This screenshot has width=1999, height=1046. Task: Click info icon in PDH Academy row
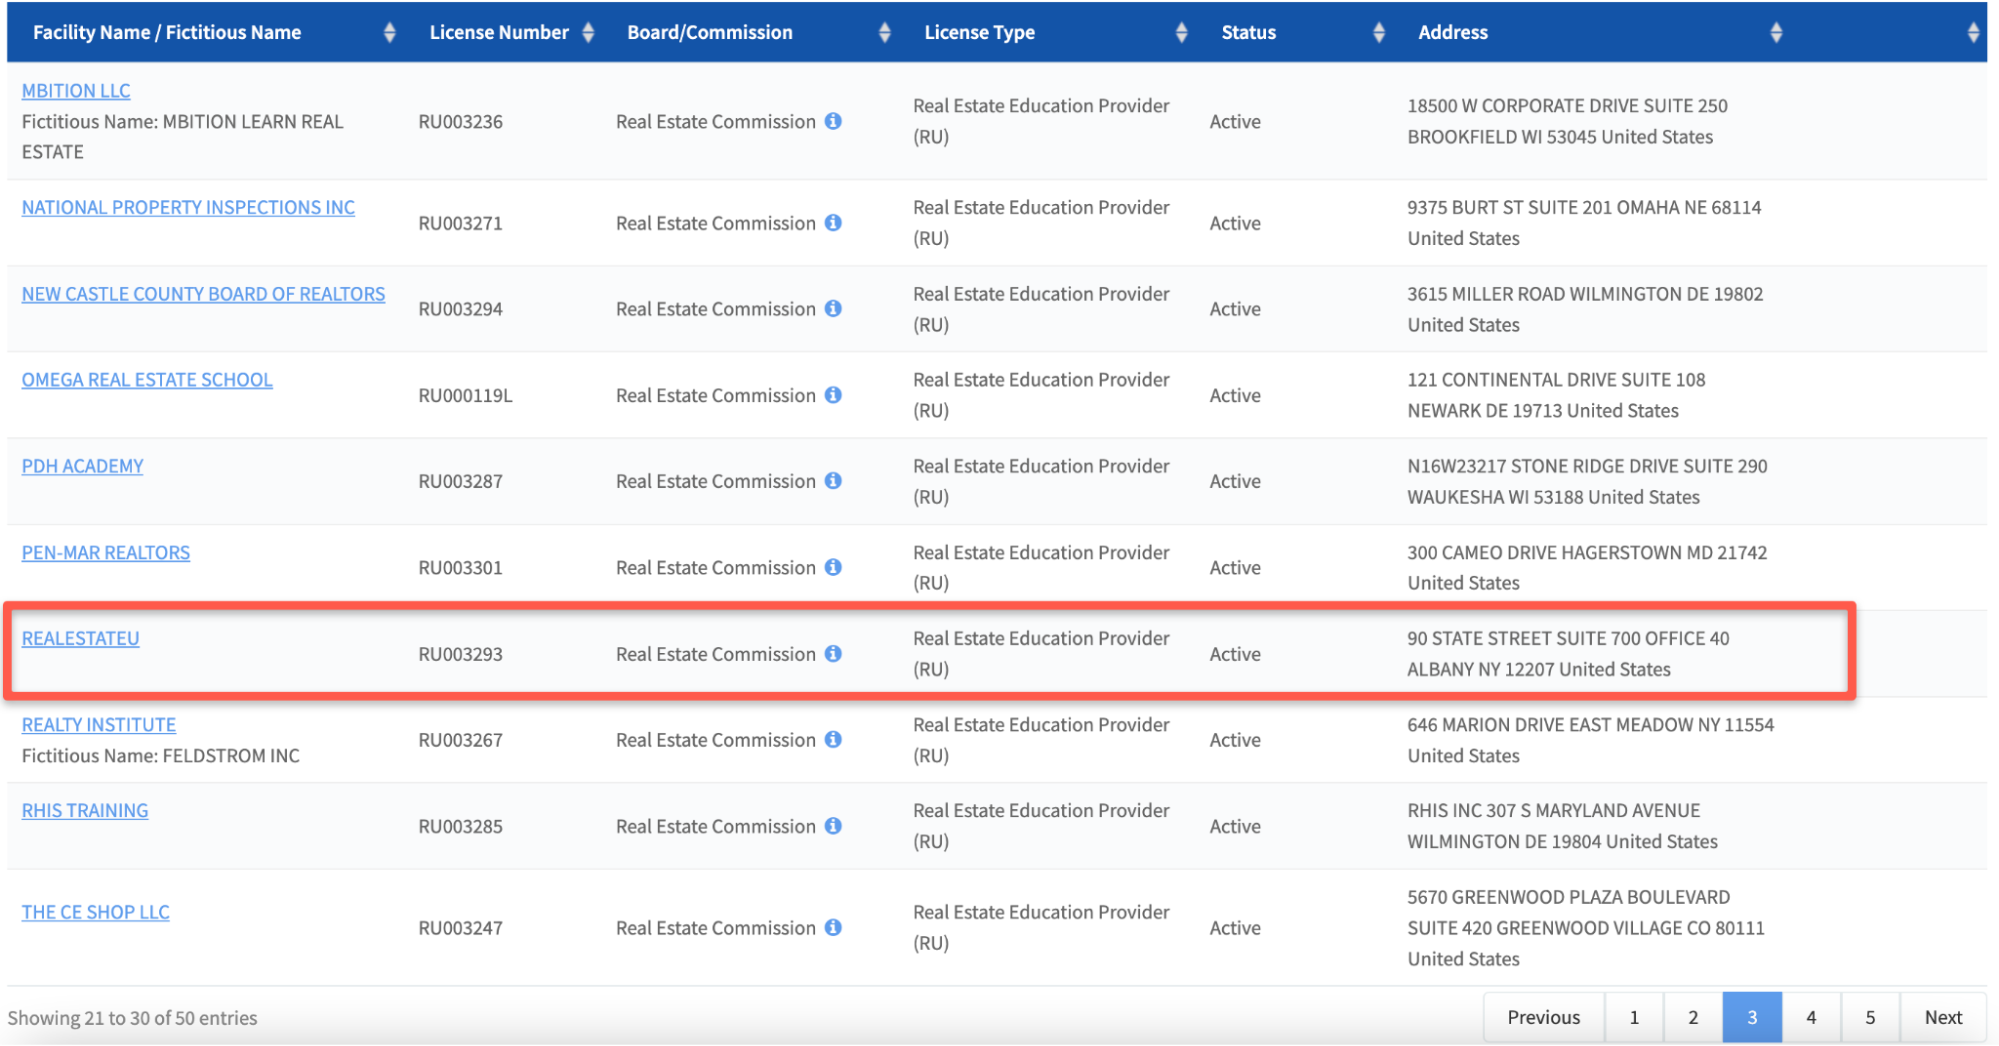(833, 480)
